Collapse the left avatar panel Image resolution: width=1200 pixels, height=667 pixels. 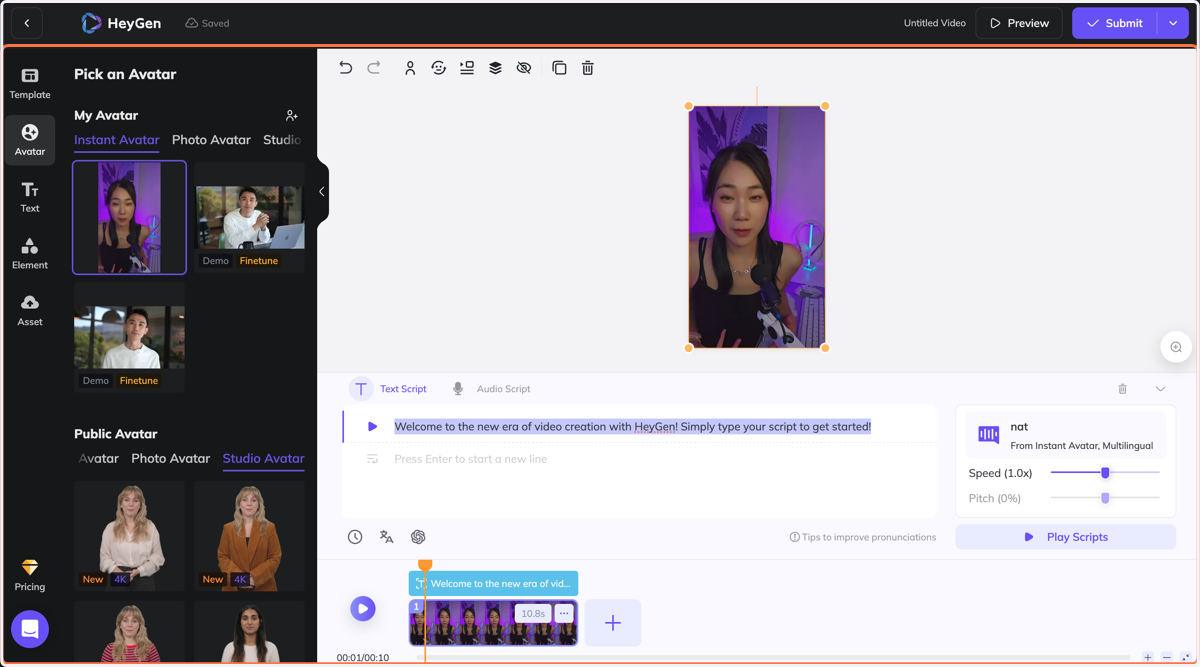(x=322, y=192)
